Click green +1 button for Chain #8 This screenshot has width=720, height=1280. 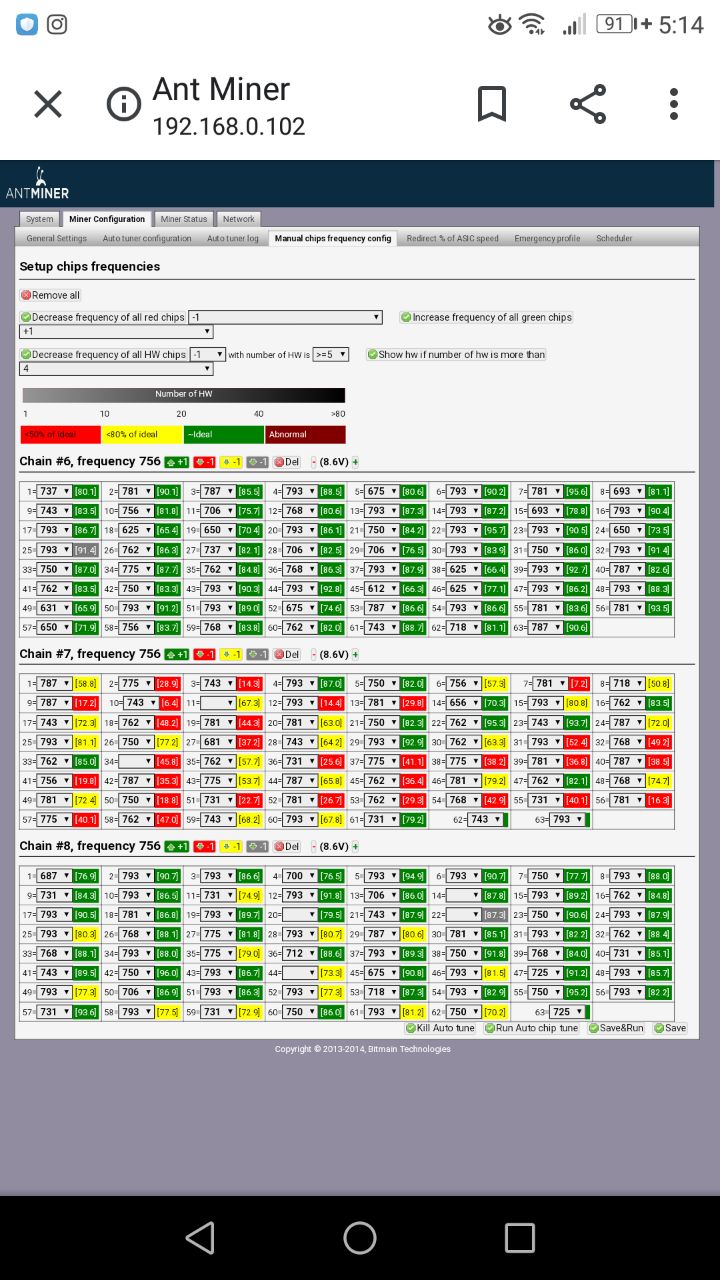click(177, 846)
